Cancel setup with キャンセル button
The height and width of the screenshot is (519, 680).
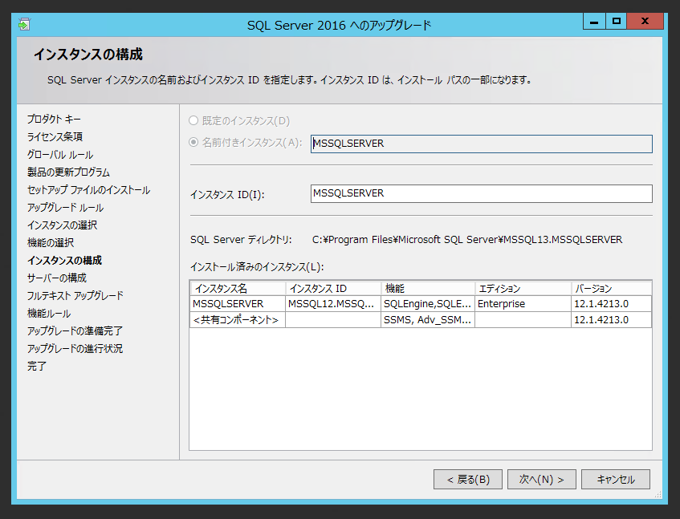(615, 479)
